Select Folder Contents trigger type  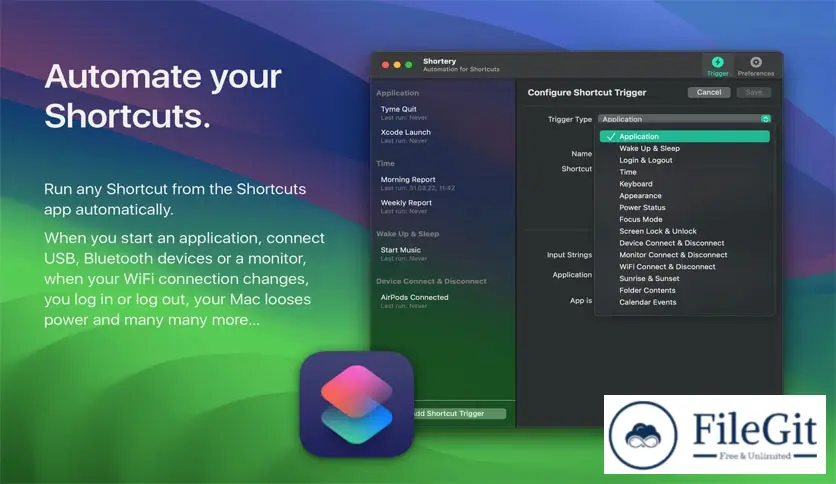647,290
